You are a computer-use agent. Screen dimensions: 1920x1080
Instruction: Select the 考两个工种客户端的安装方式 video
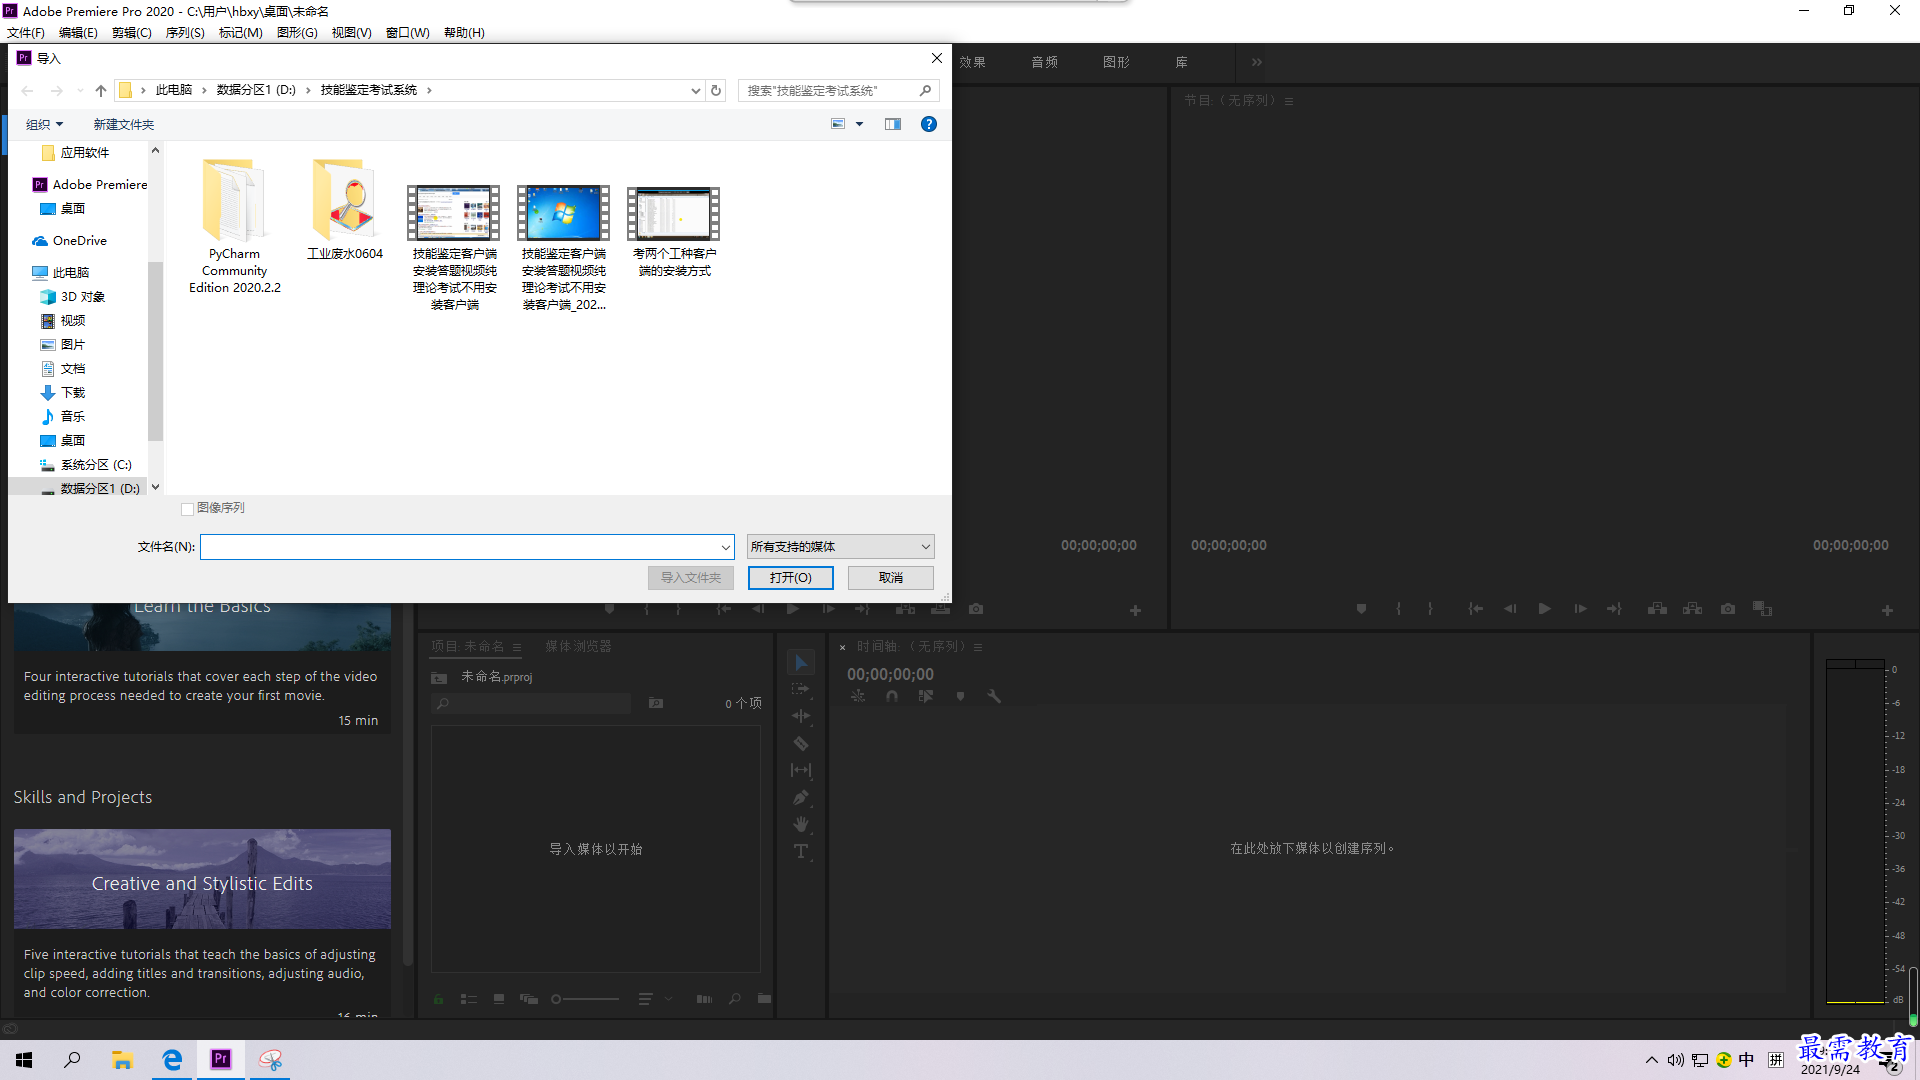click(x=674, y=232)
